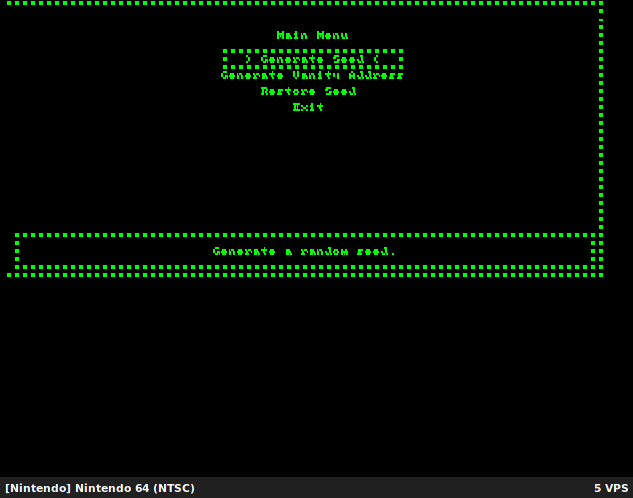The width and height of the screenshot is (633, 498).
Task: Click right cursor arrow after Generate Seed
Action: 376,59
